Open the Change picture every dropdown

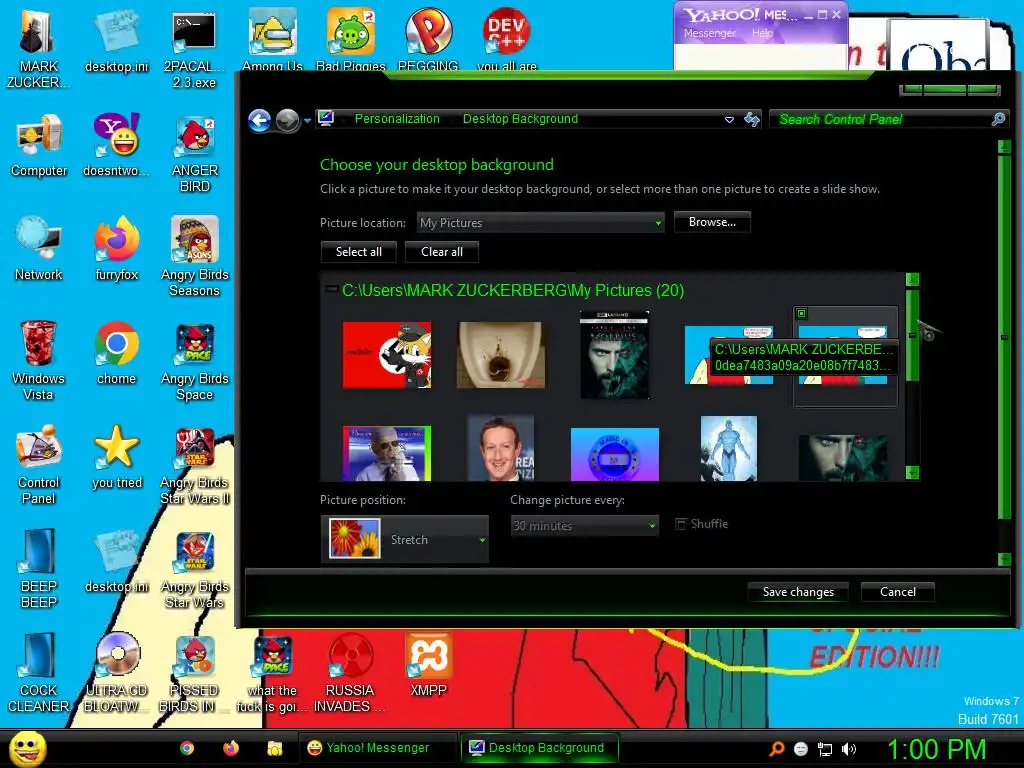[x=584, y=525]
